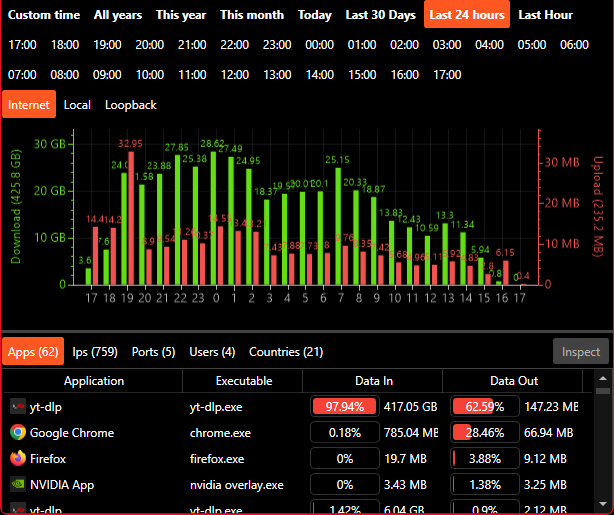Image resolution: width=614 pixels, height=515 pixels.
Task: Click the Inspect button
Action: pos(581,352)
